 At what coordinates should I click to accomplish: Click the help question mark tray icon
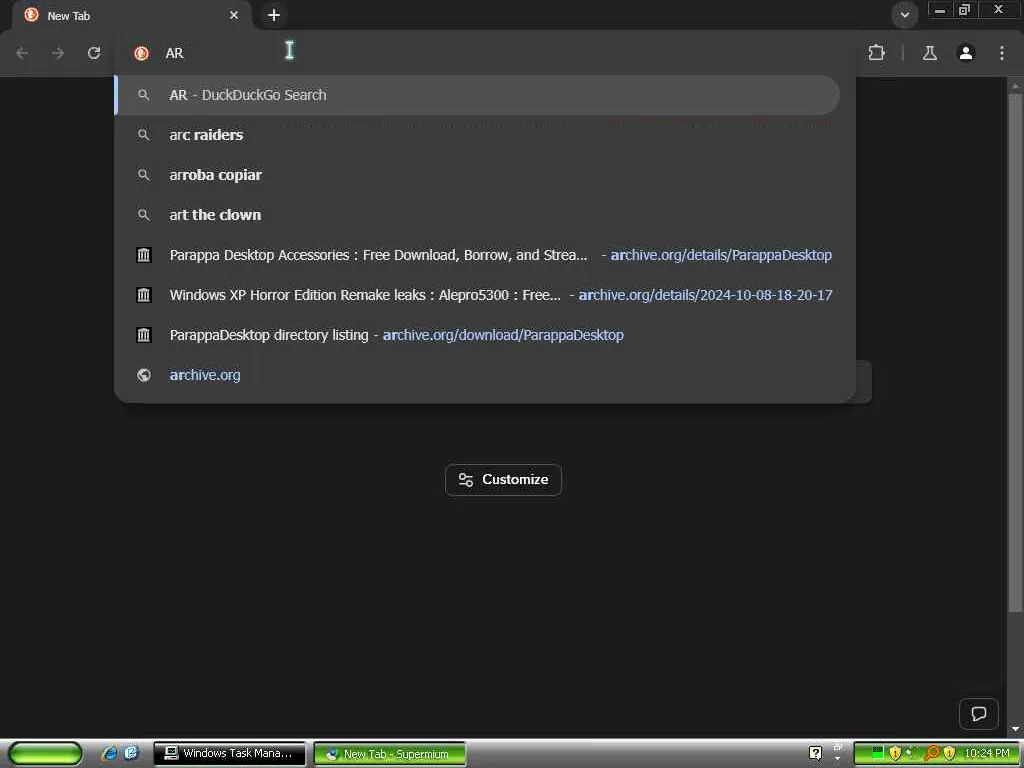coord(816,754)
